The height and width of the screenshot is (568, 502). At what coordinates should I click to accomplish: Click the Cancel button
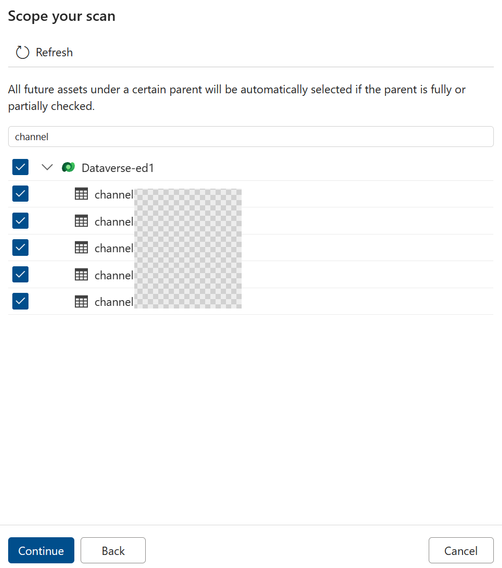point(461,550)
